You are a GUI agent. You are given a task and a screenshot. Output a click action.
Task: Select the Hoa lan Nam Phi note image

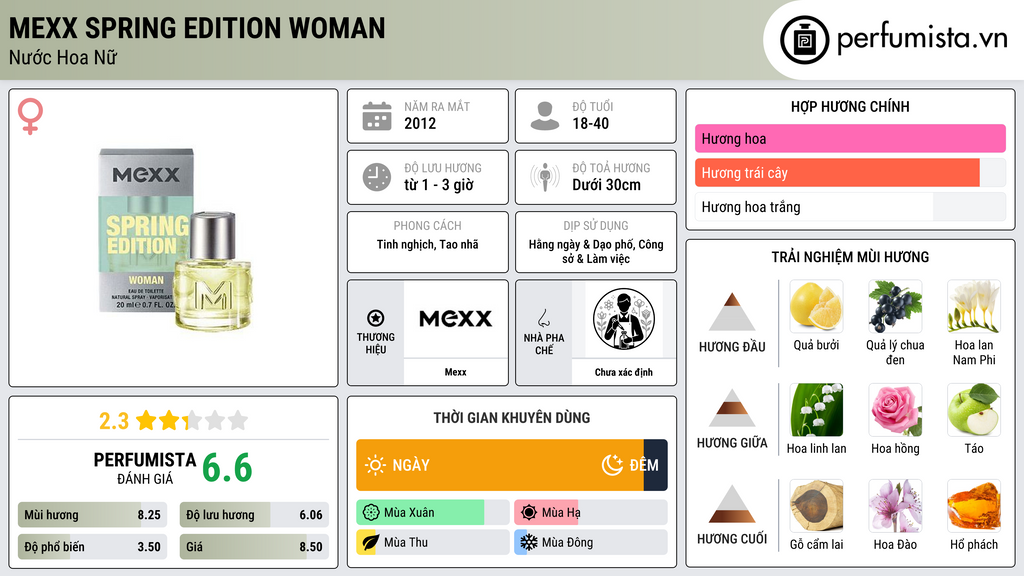974,306
